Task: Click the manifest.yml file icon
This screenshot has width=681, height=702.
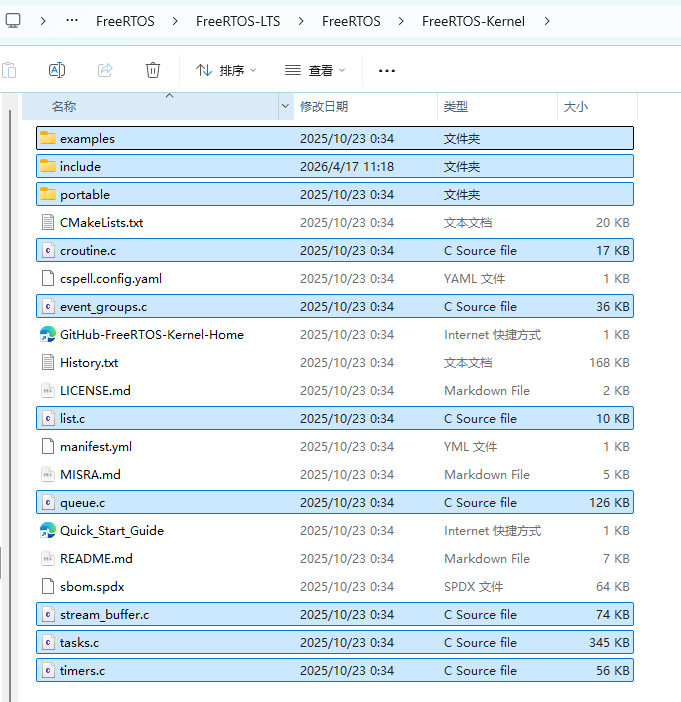Action: click(48, 446)
